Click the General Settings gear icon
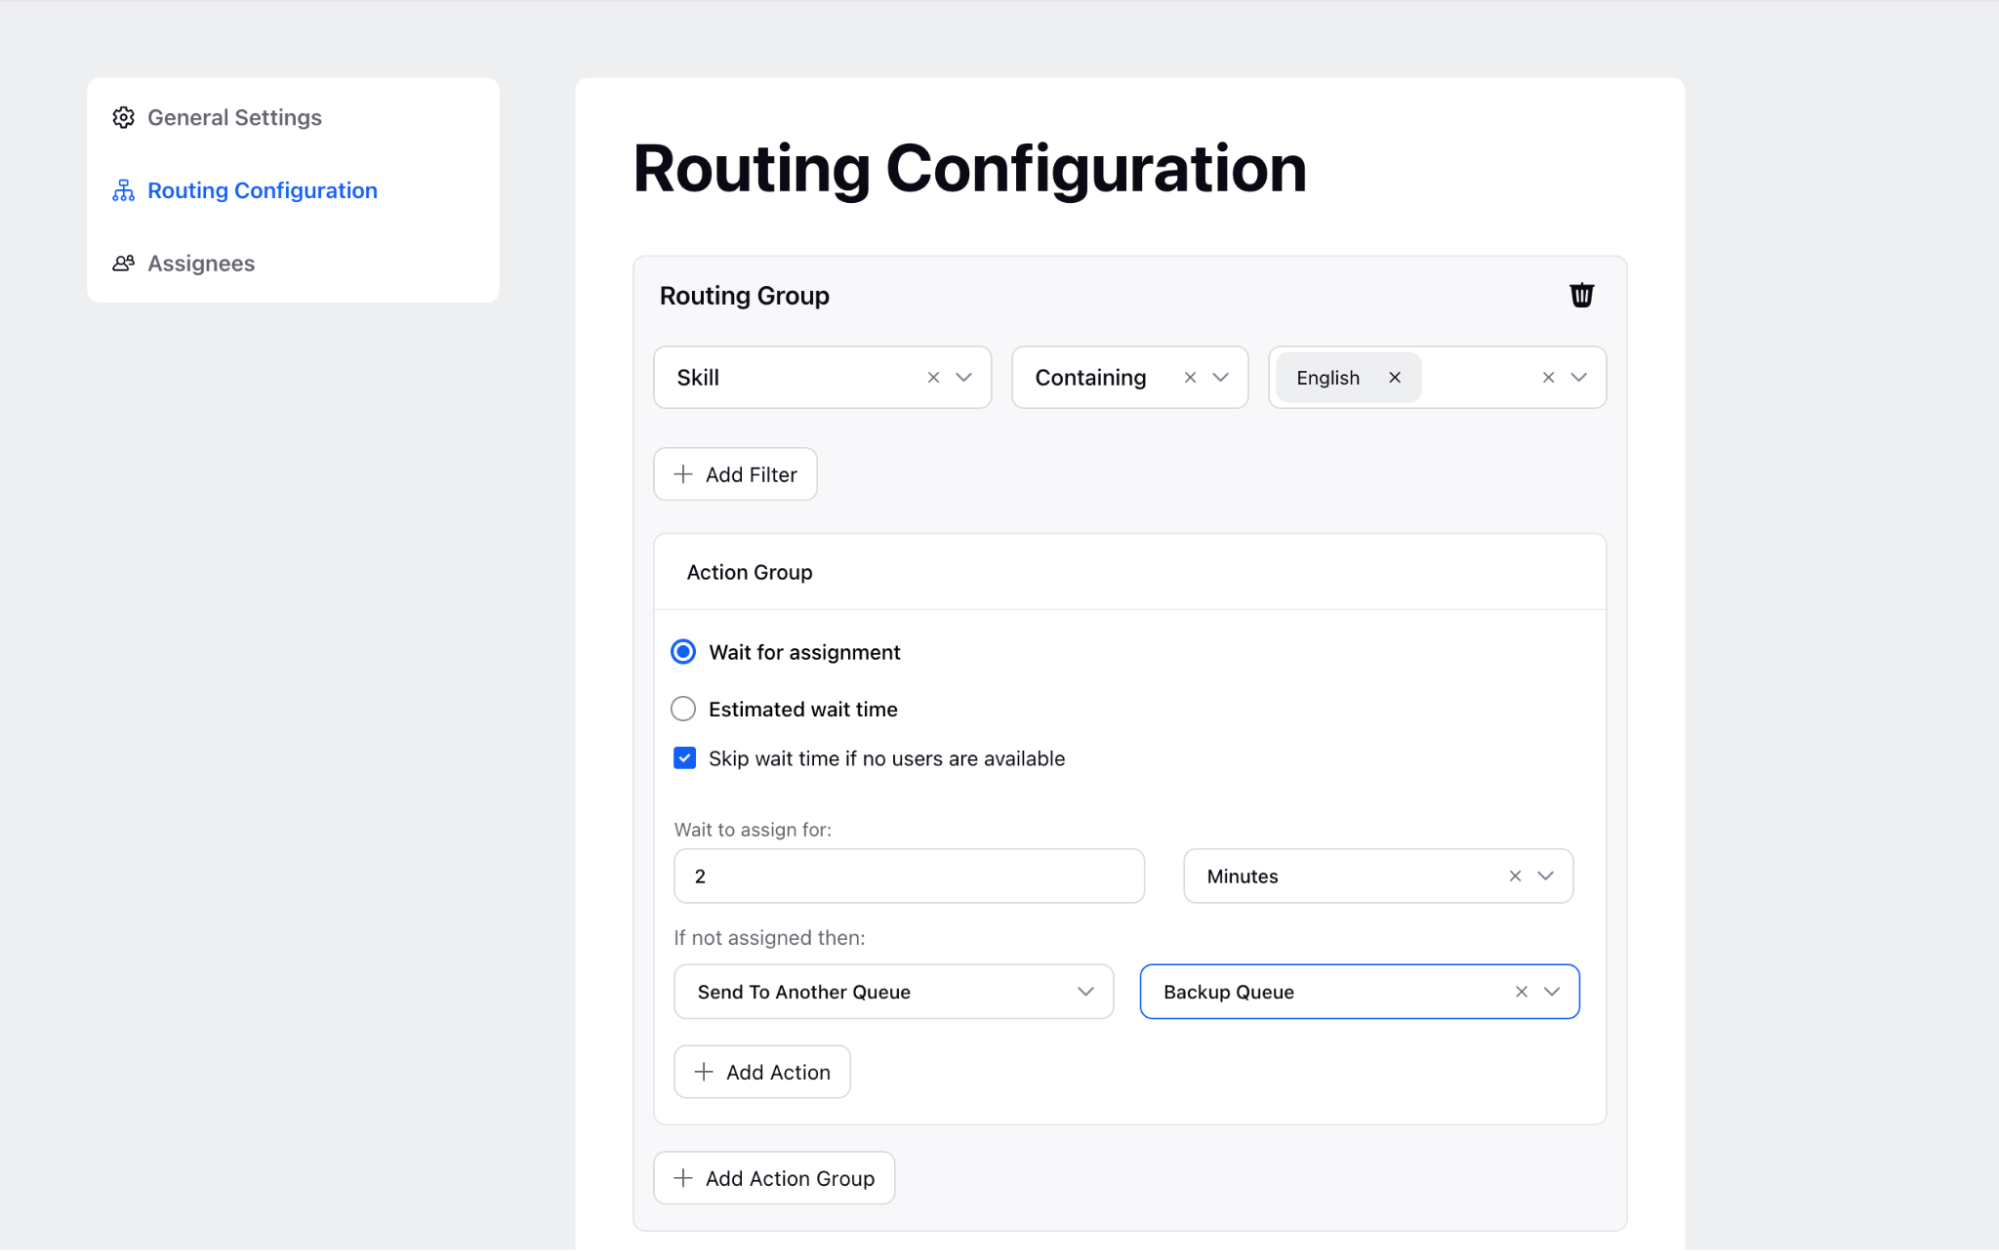The width and height of the screenshot is (1999, 1251). tap(123, 118)
